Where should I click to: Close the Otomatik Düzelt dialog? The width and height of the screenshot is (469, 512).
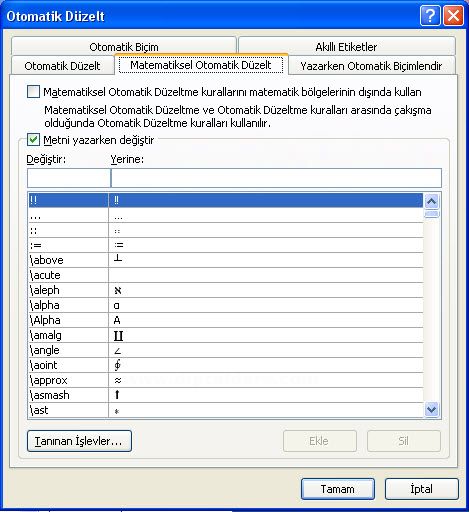(453, 15)
